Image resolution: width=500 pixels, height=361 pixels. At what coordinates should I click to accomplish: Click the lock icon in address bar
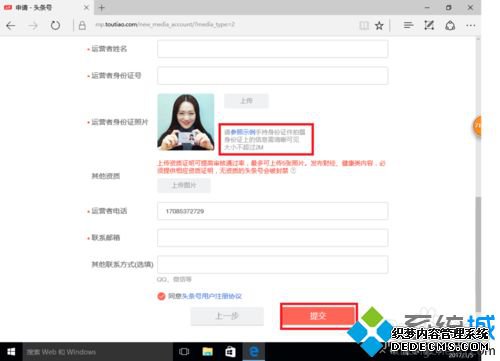(82, 25)
